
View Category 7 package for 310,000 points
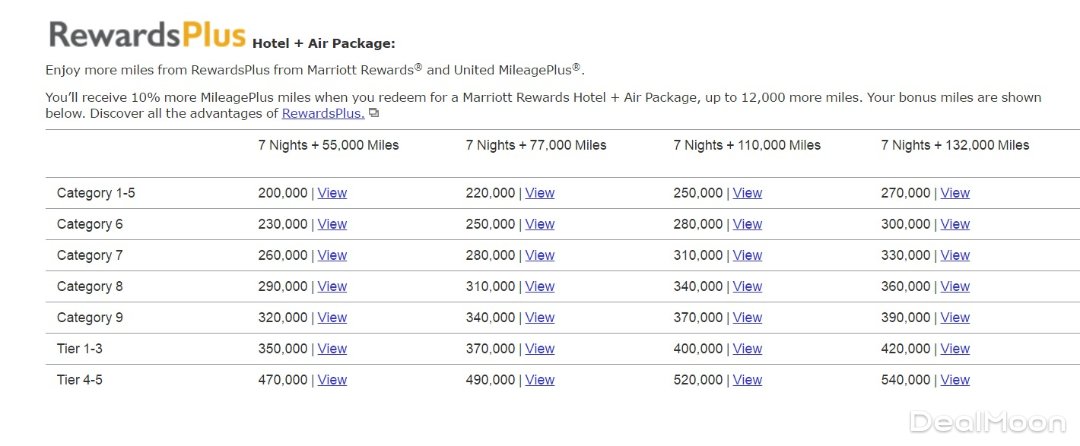point(747,255)
